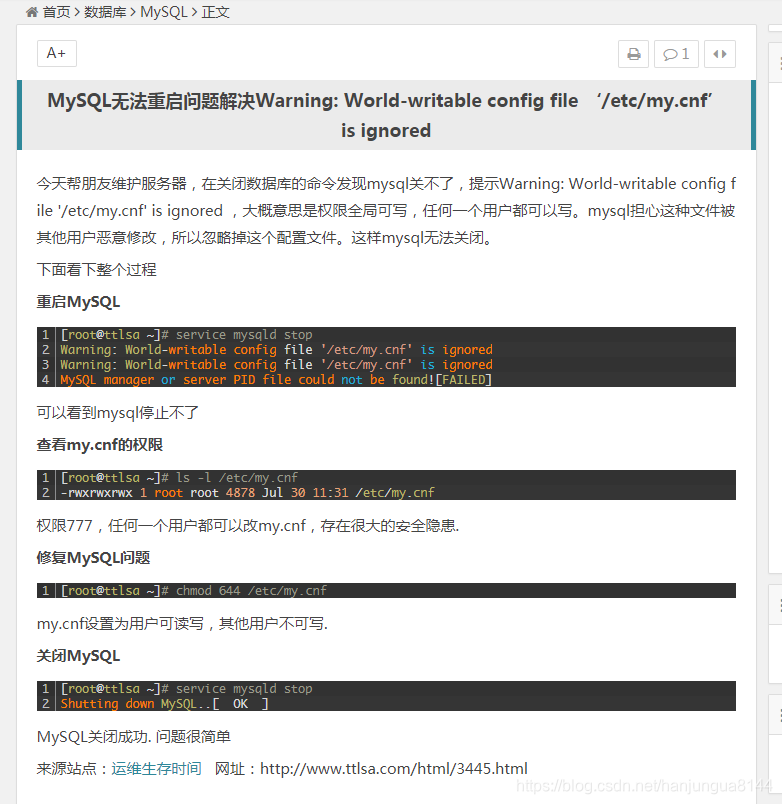The image size is (782, 804).
Task: Click the URL http://www.ttlsa.com/html/3445.html
Action: [x=394, y=769]
